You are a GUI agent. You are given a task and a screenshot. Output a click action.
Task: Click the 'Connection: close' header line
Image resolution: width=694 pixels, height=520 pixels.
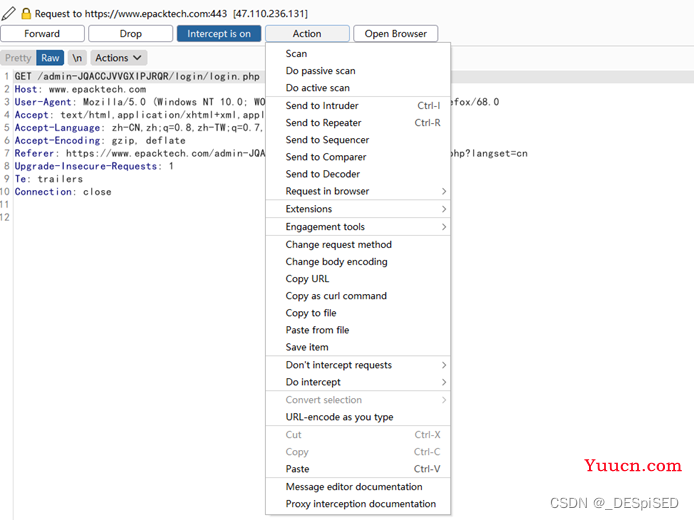click(x=63, y=192)
